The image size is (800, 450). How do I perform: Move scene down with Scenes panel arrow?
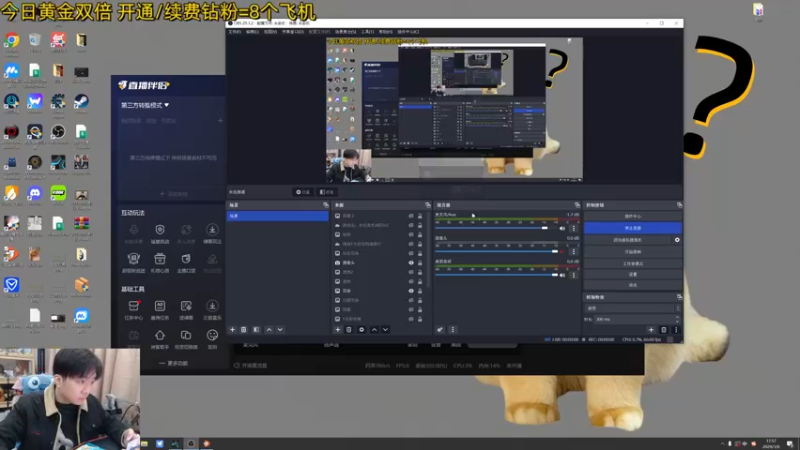(x=280, y=330)
